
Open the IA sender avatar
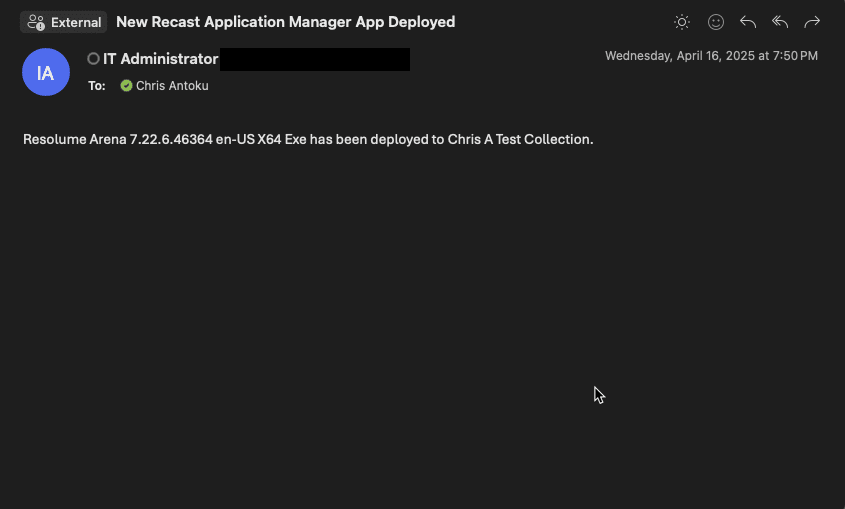click(x=45, y=73)
